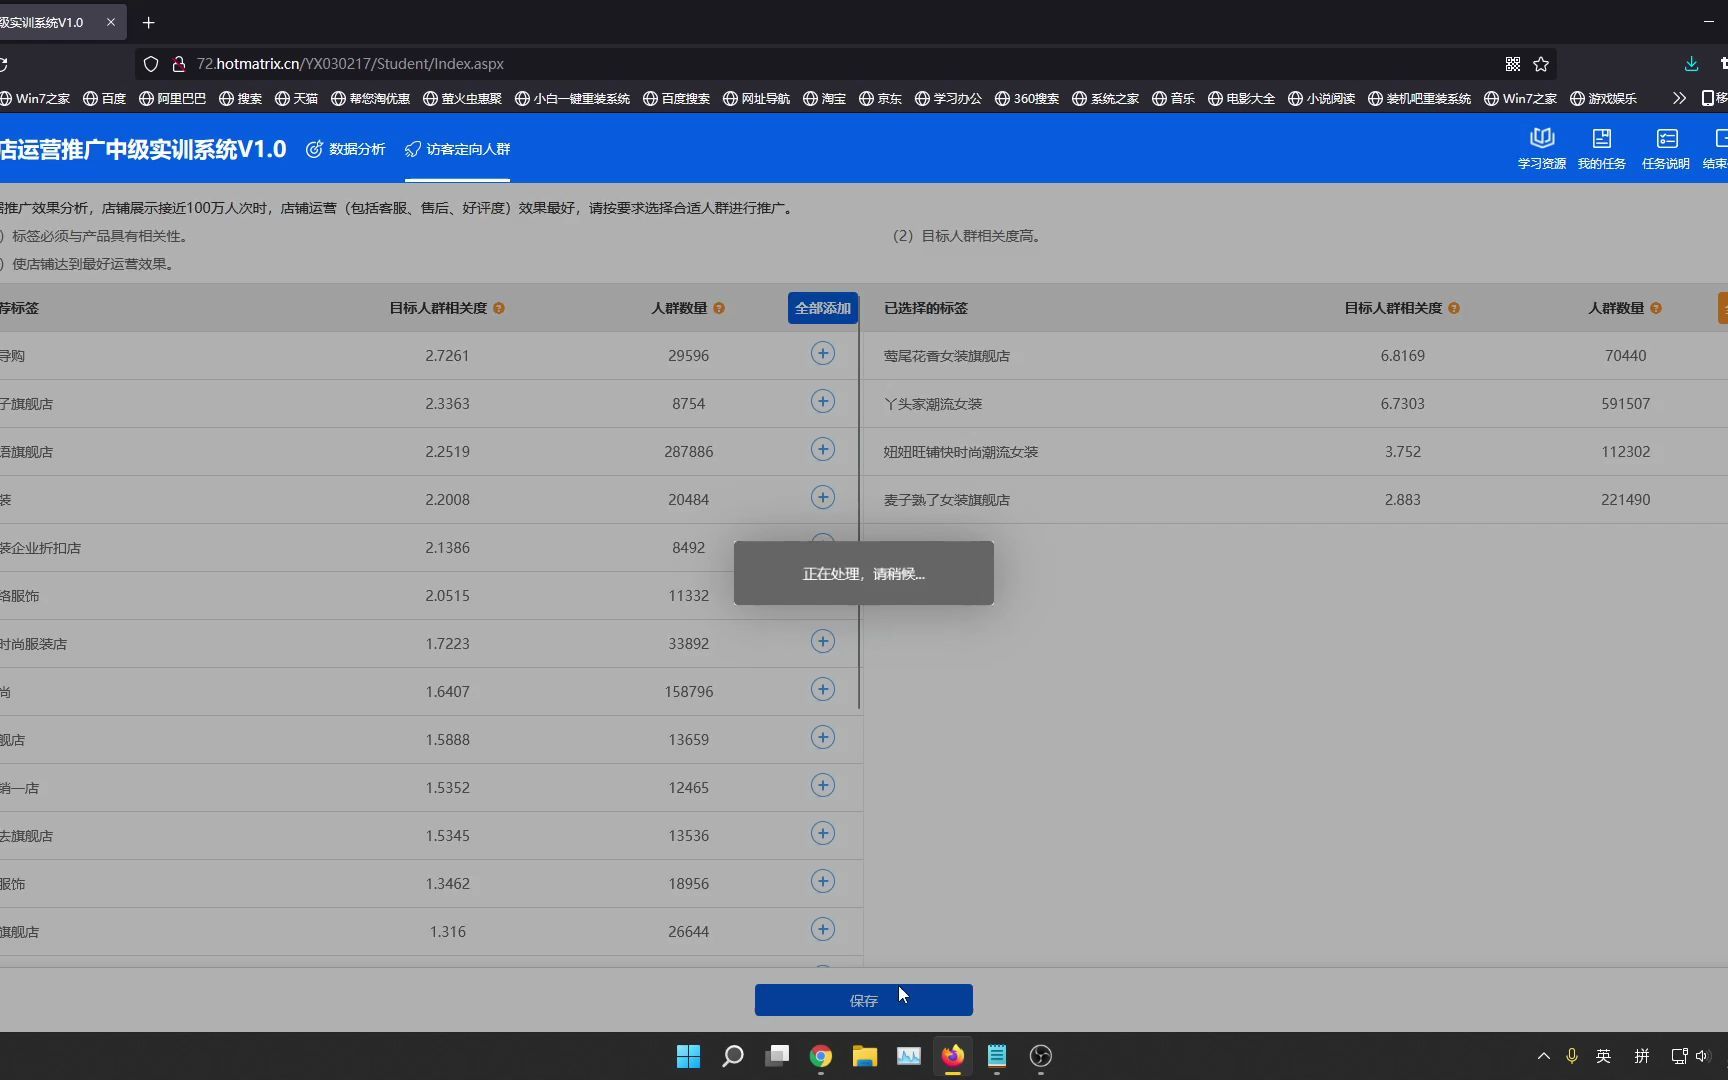
Task: Switch the 英 input language indicator
Action: click(1603, 1056)
